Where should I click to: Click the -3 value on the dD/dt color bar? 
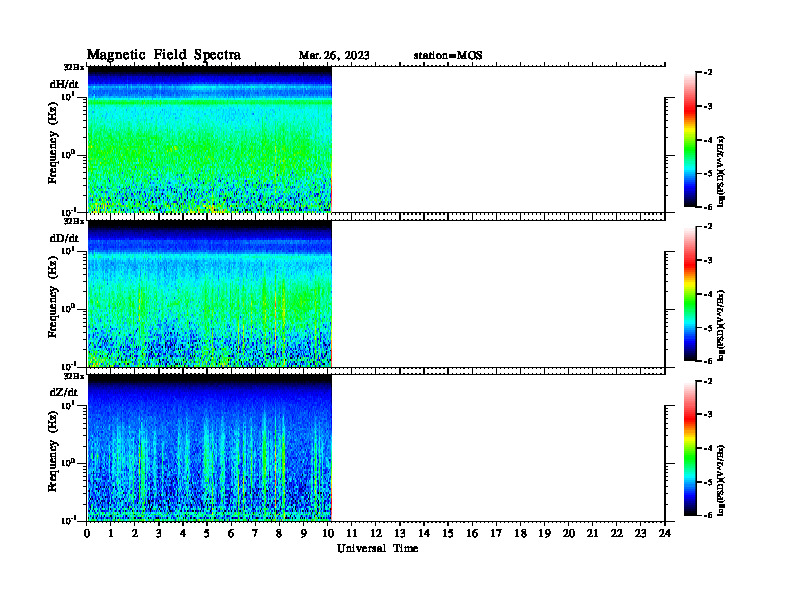coord(708,261)
